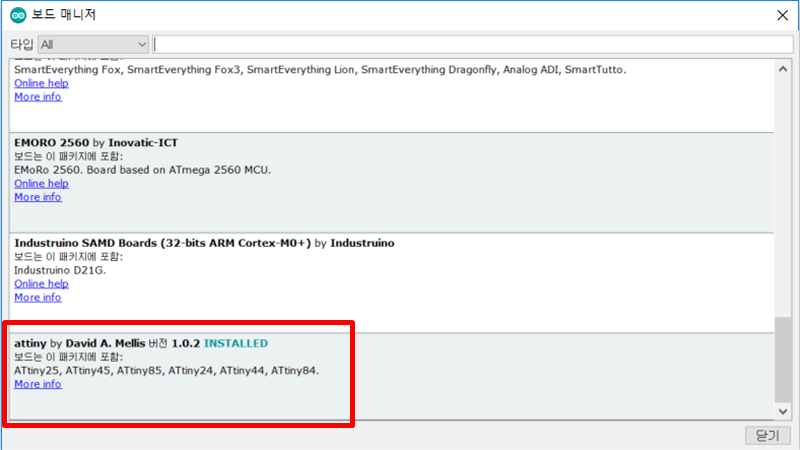
Task: Click the EMoRo 2560 board description text
Action: [x=142, y=170]
